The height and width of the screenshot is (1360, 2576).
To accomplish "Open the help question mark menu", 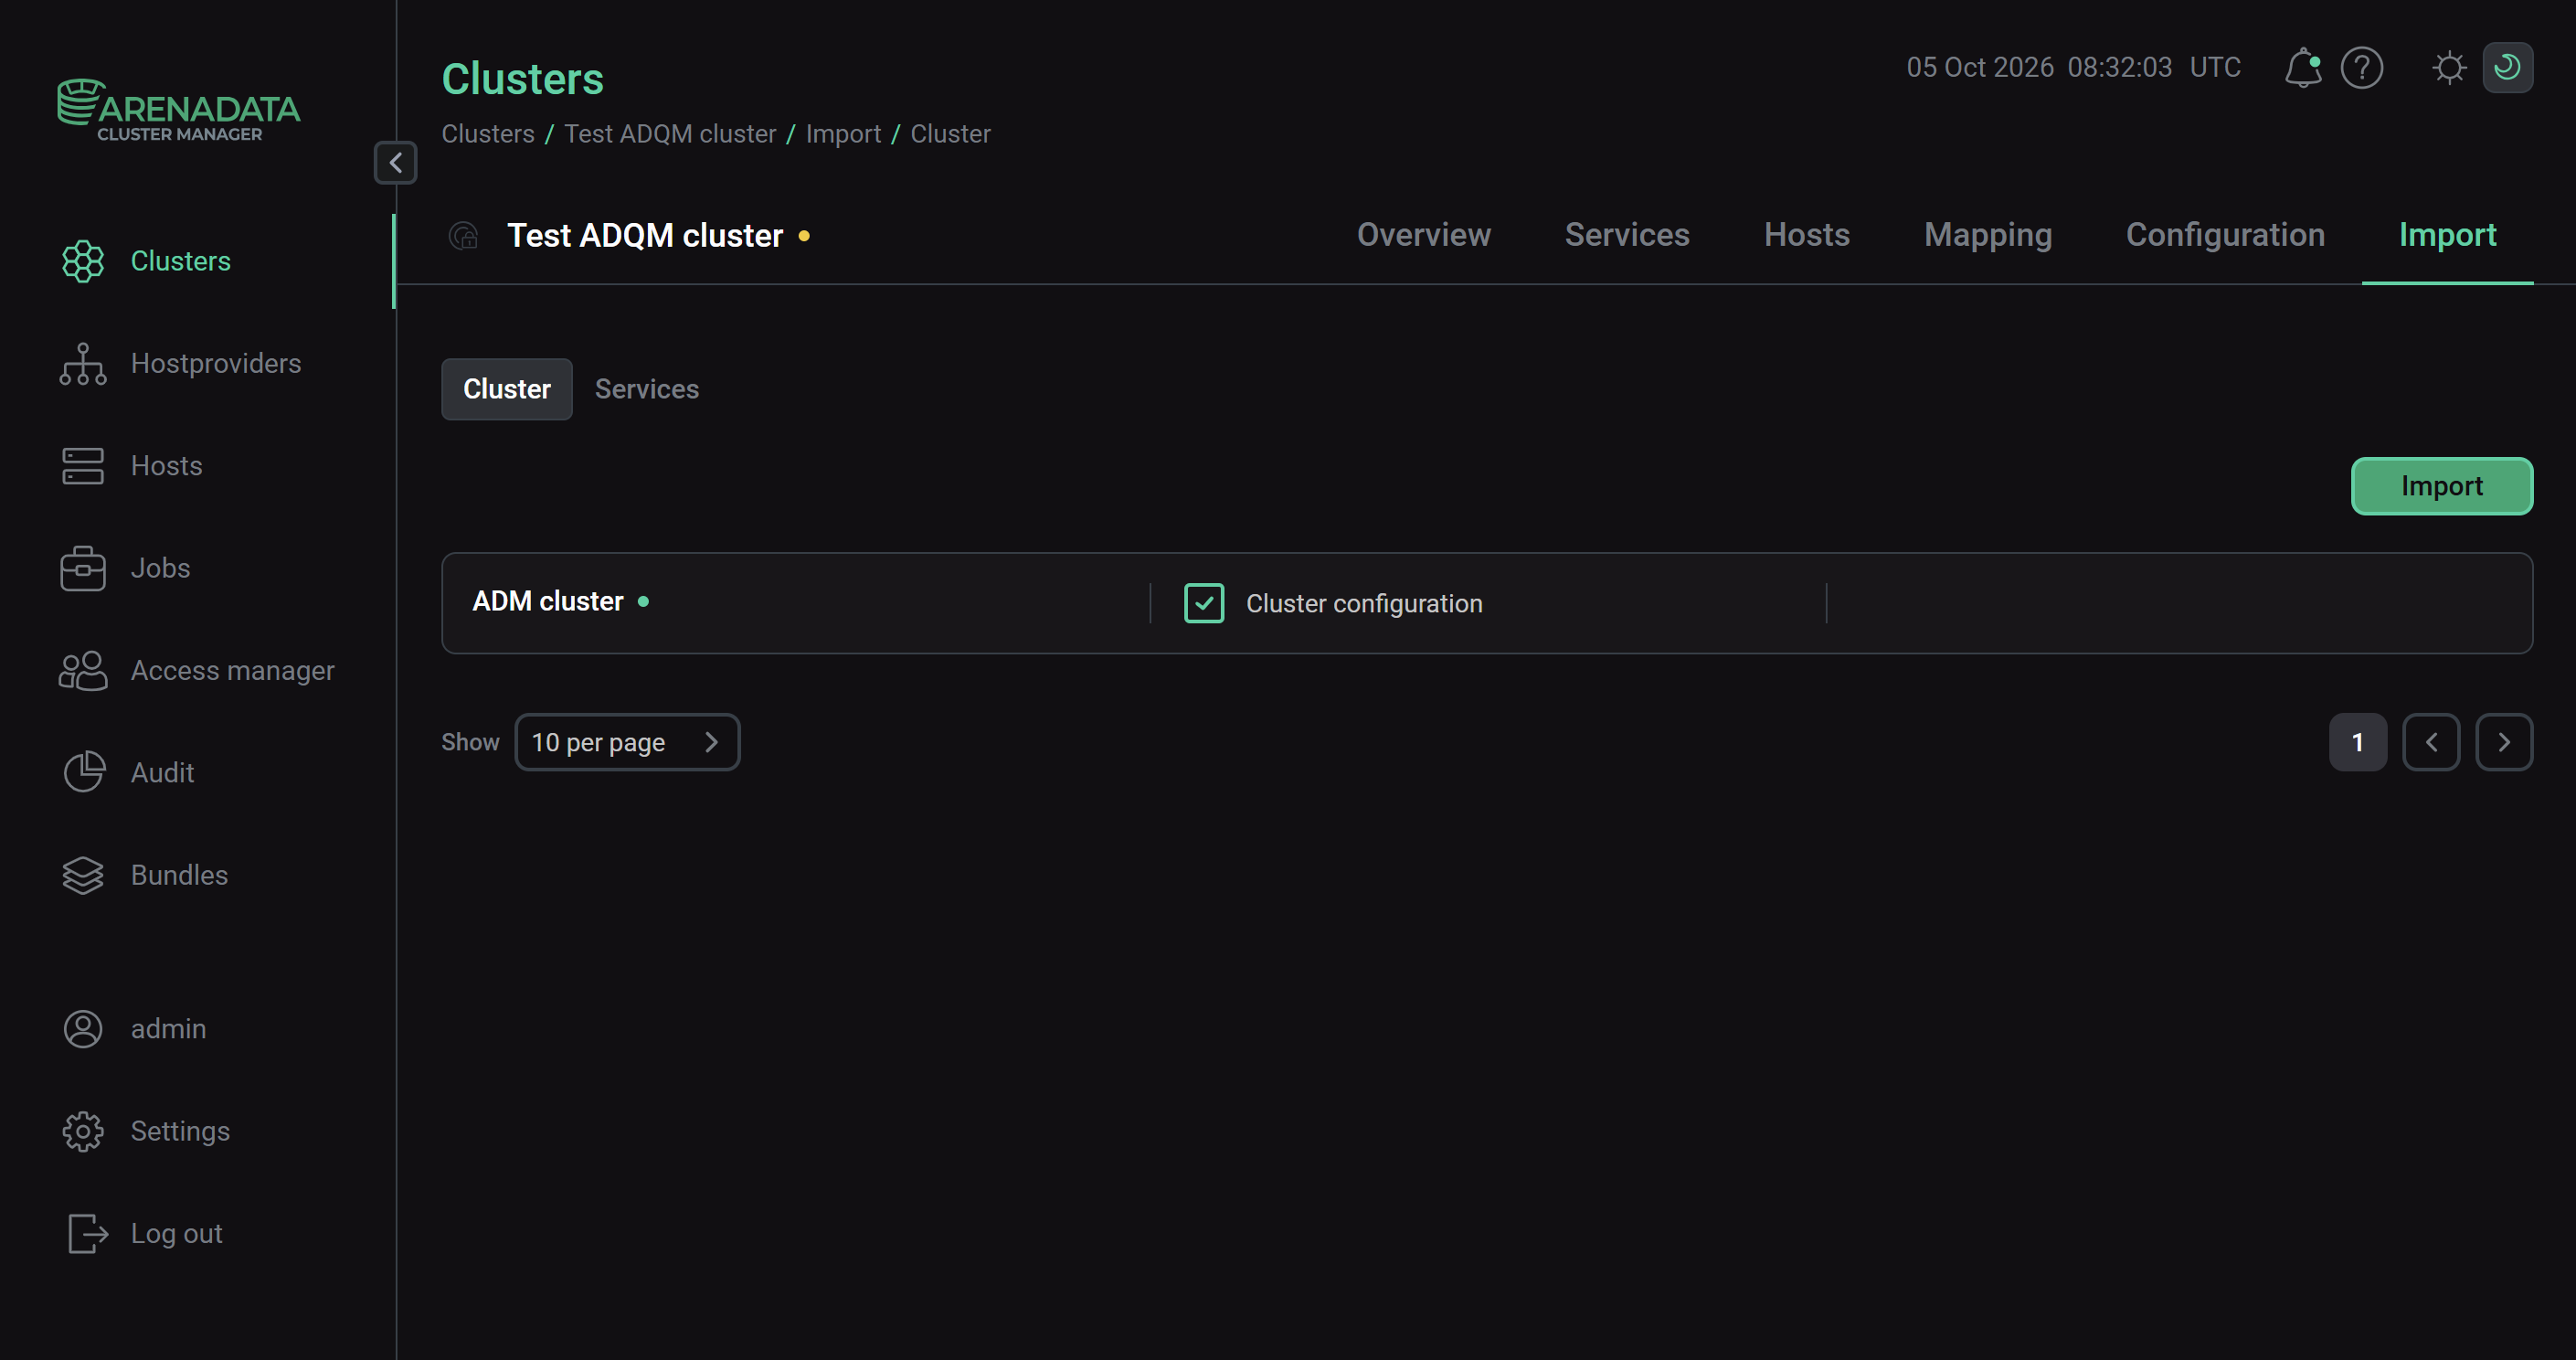I will [x=2362, y=68].
